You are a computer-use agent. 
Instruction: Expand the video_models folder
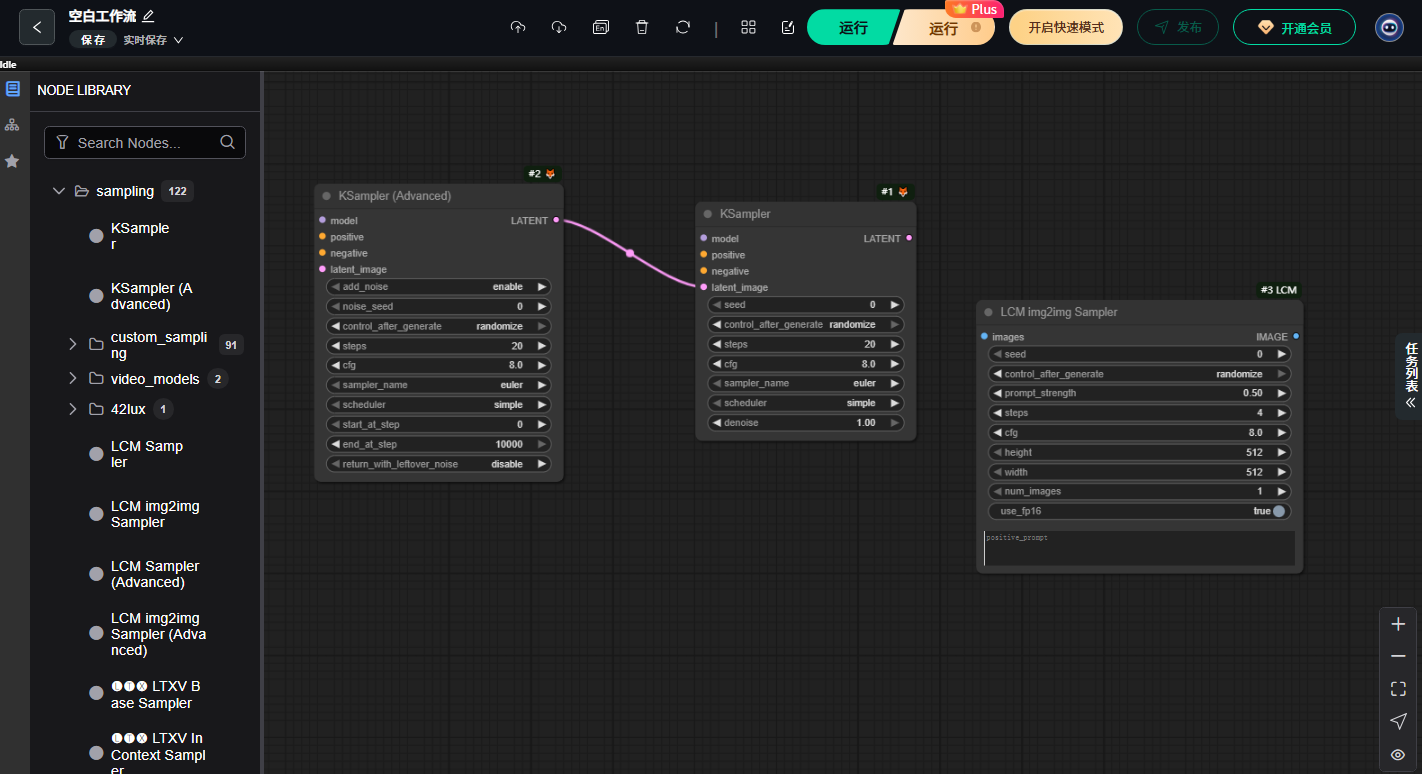(x=72, y=379)
